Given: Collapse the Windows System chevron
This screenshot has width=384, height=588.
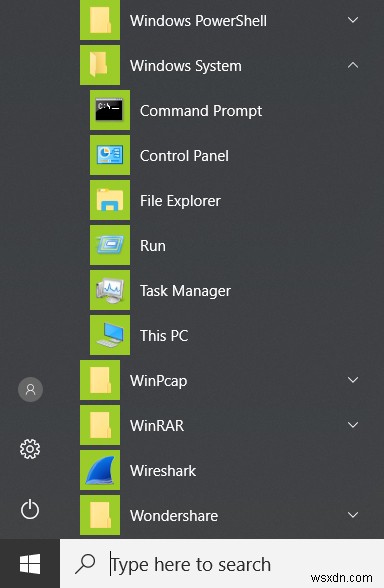Looking at the screenshot, I should click(353, 65).
